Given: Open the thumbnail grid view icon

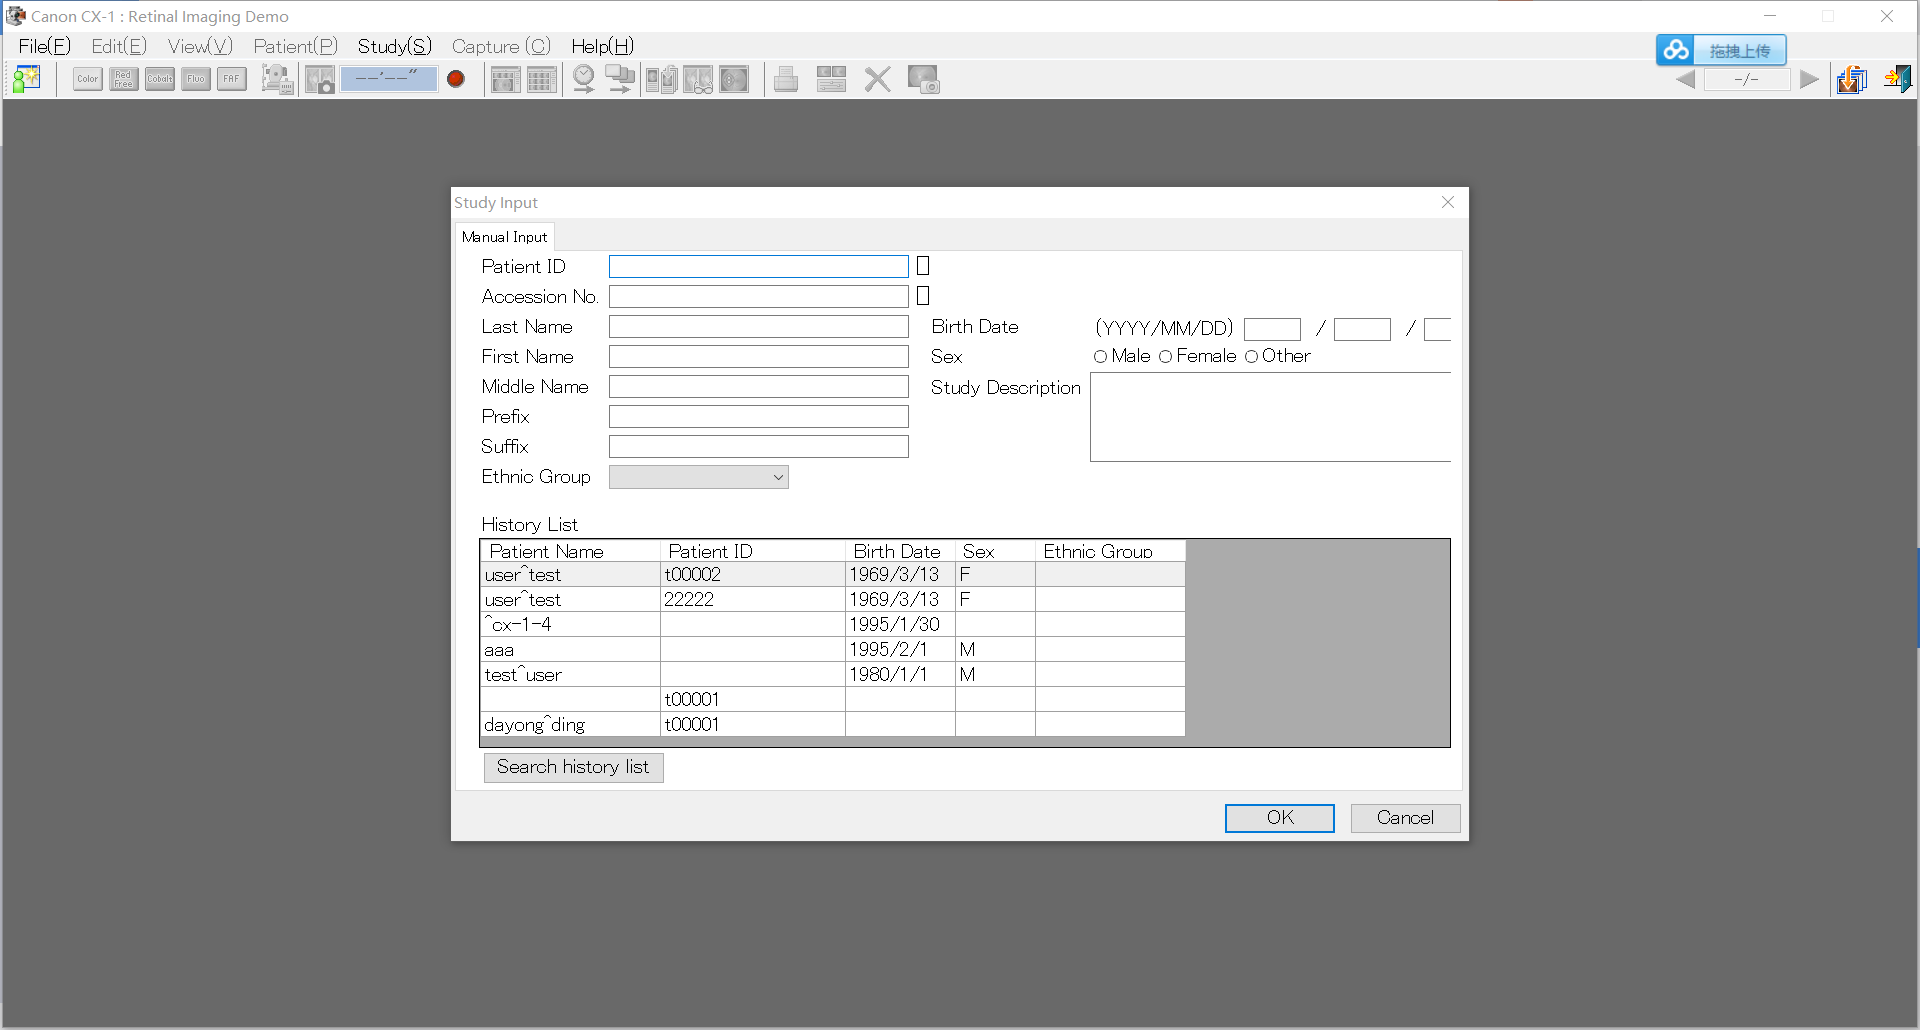Looking at the screenshot, I should 541,79.
